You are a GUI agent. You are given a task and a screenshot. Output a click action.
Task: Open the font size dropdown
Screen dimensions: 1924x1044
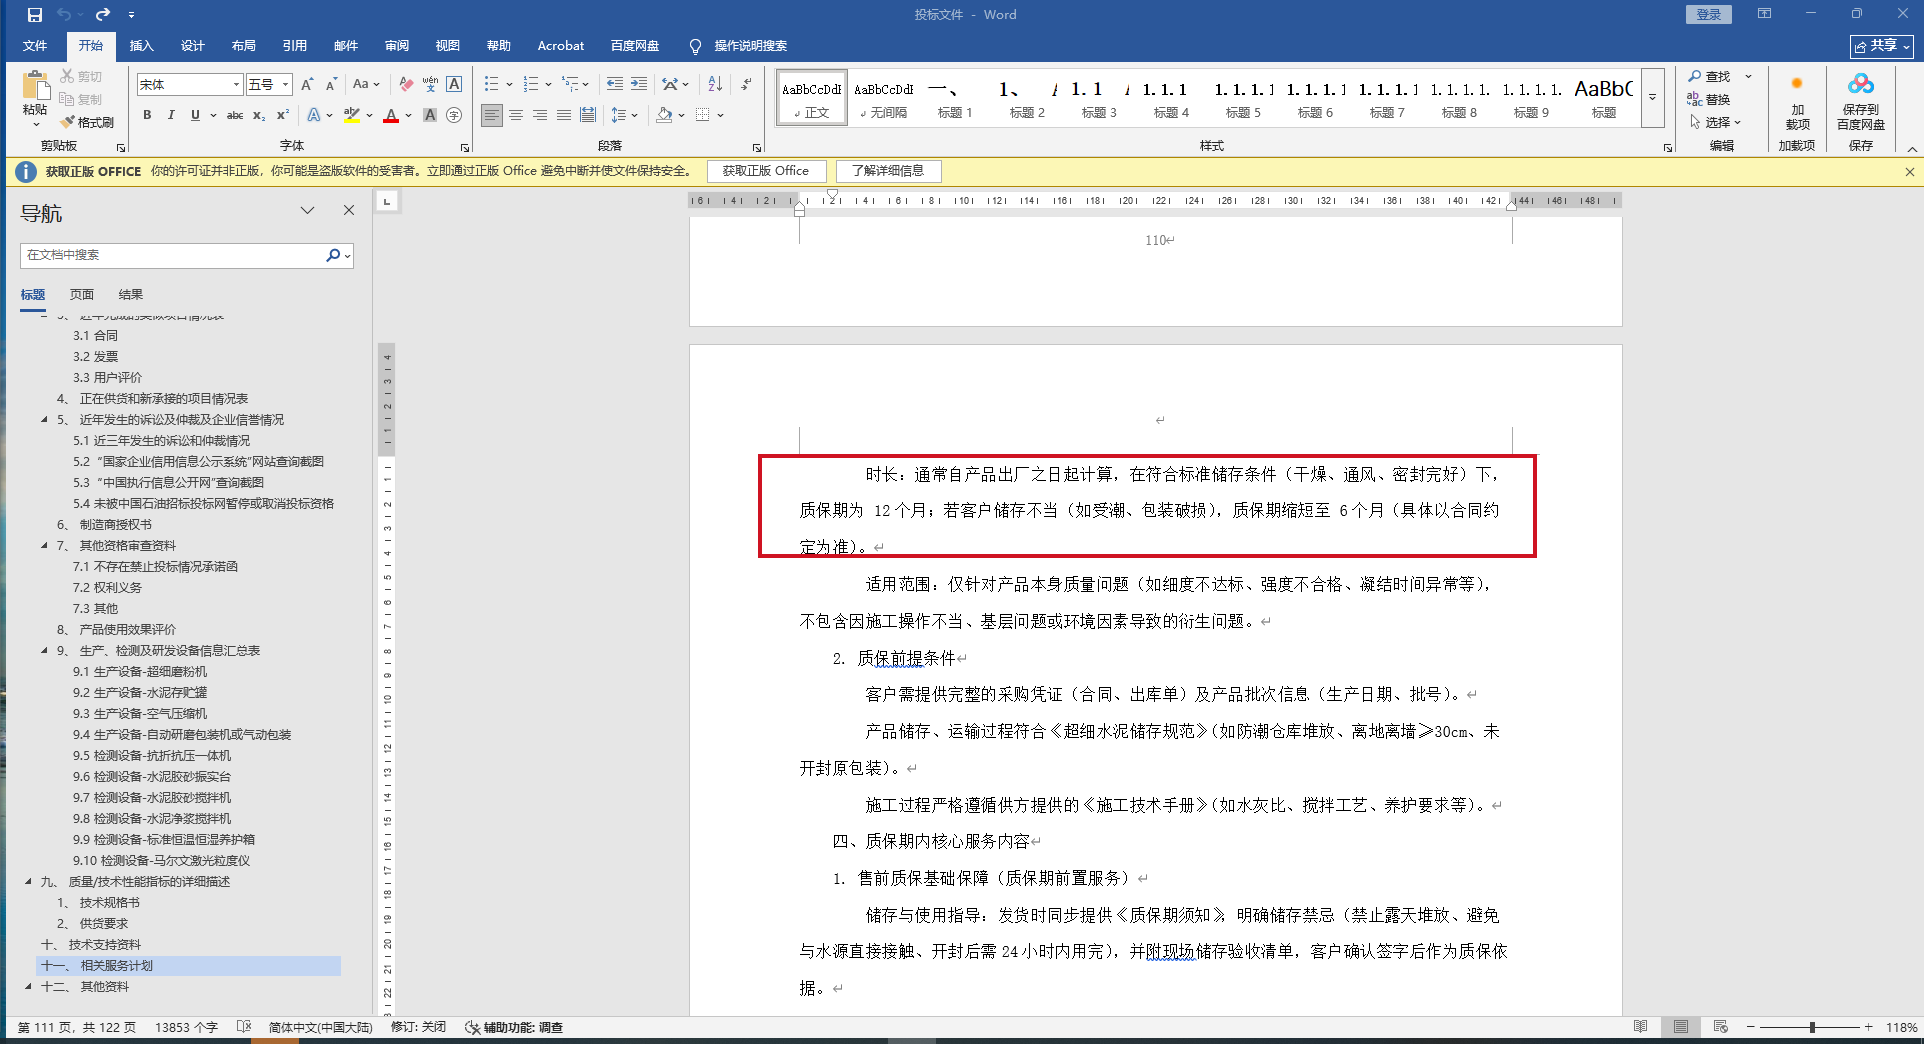coord(285,85)
